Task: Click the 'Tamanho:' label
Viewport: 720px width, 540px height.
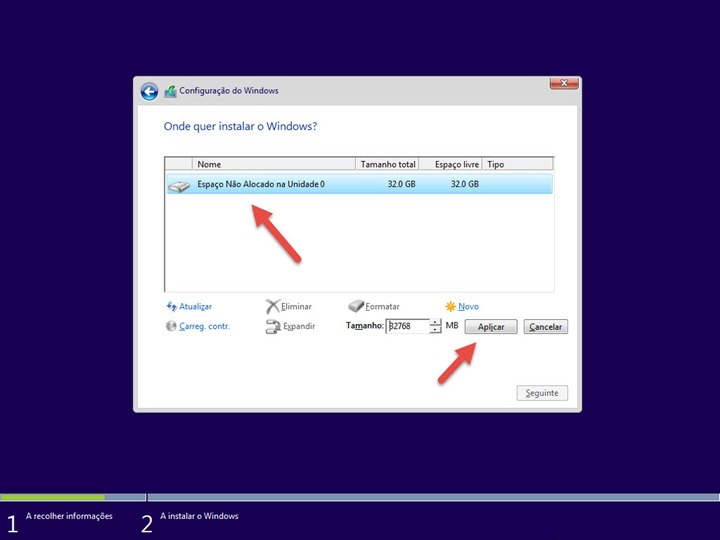Action: 365,326
